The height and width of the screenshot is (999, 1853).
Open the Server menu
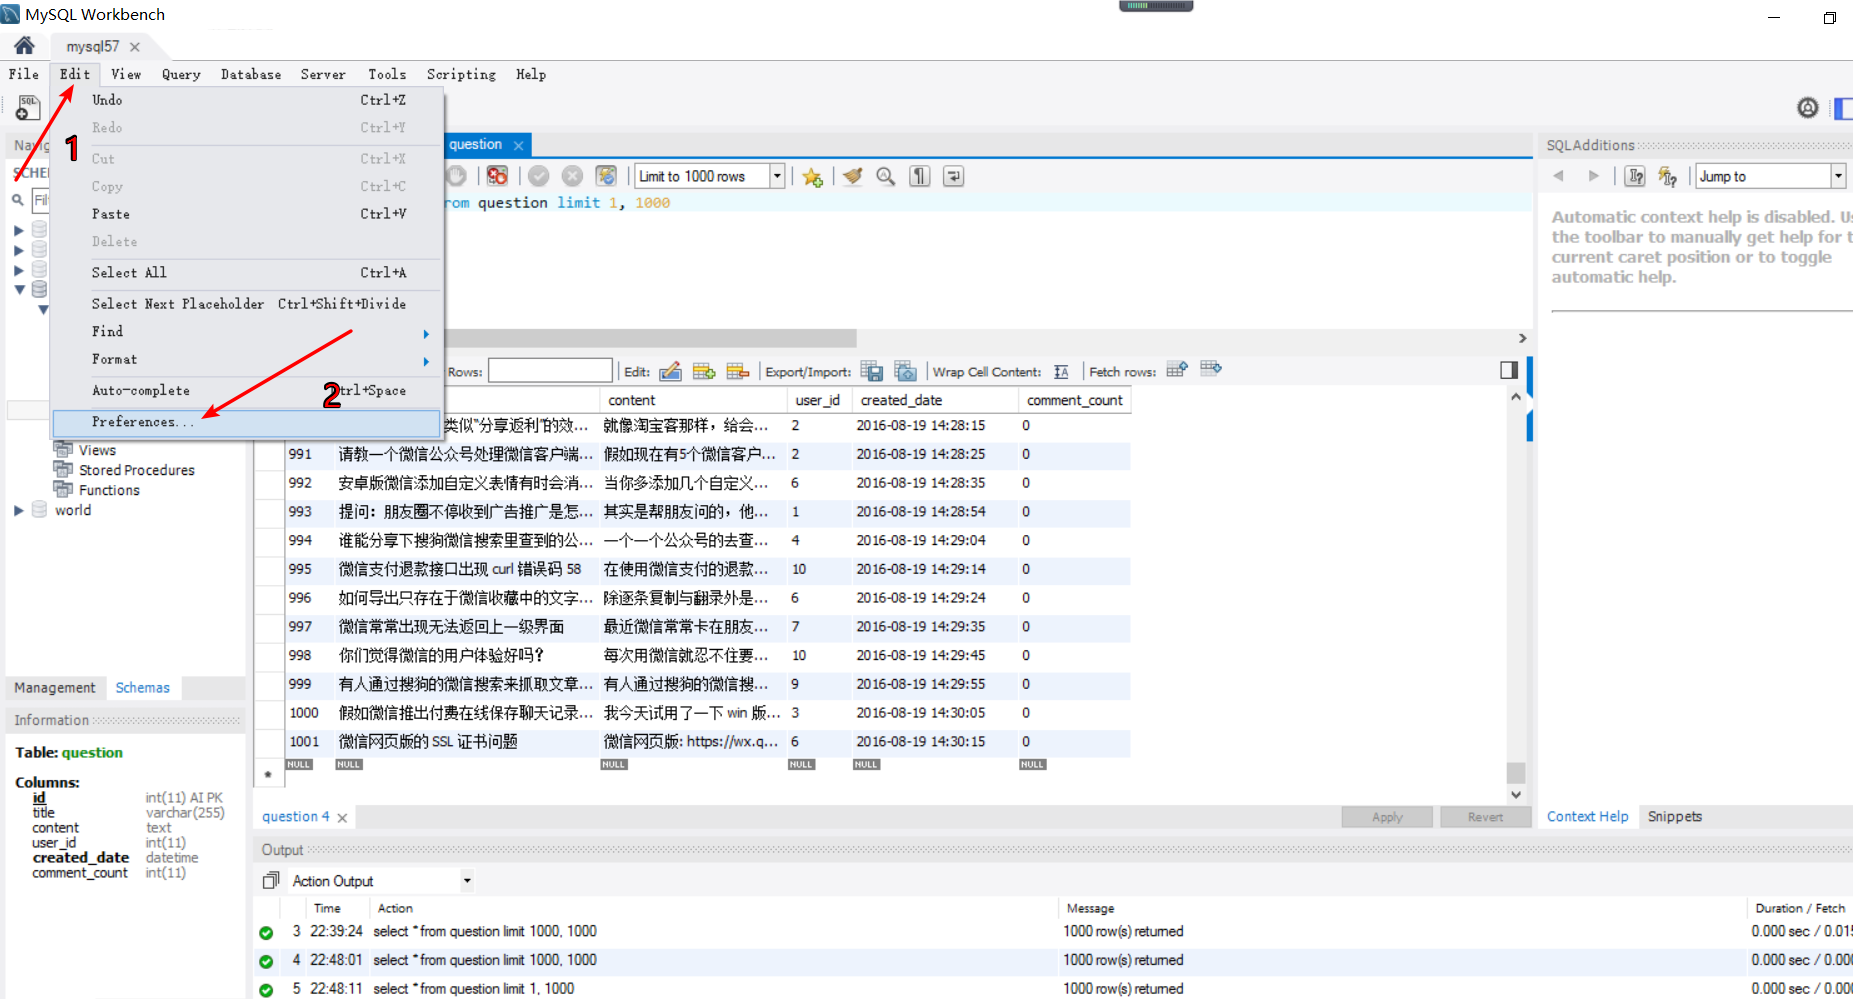click(x=323, y=74)
